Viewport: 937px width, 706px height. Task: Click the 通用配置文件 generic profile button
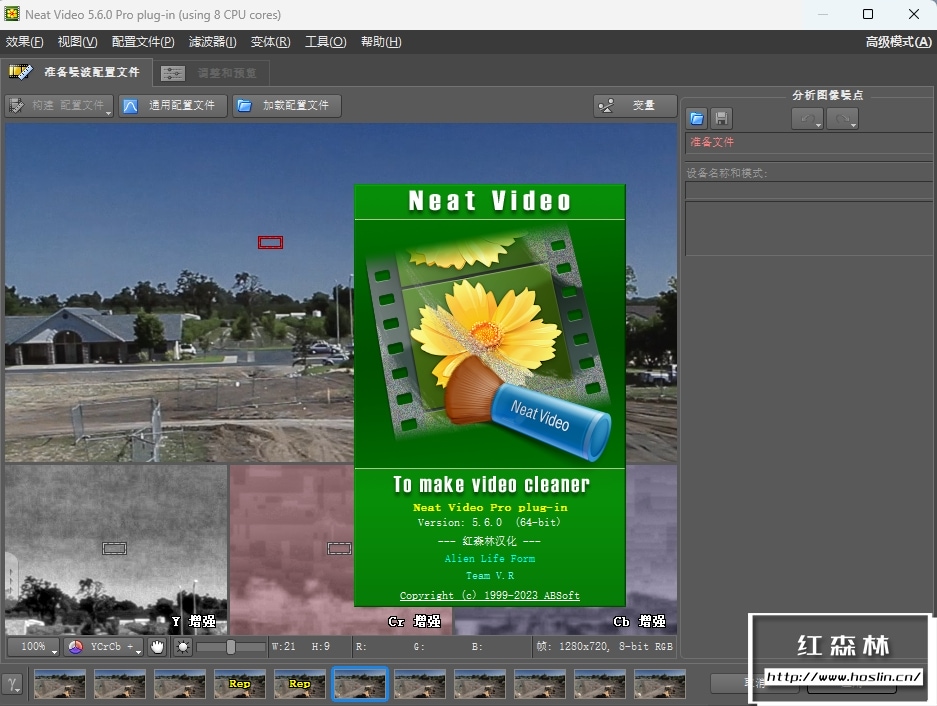pyautogui.click(x=173, y=105)
